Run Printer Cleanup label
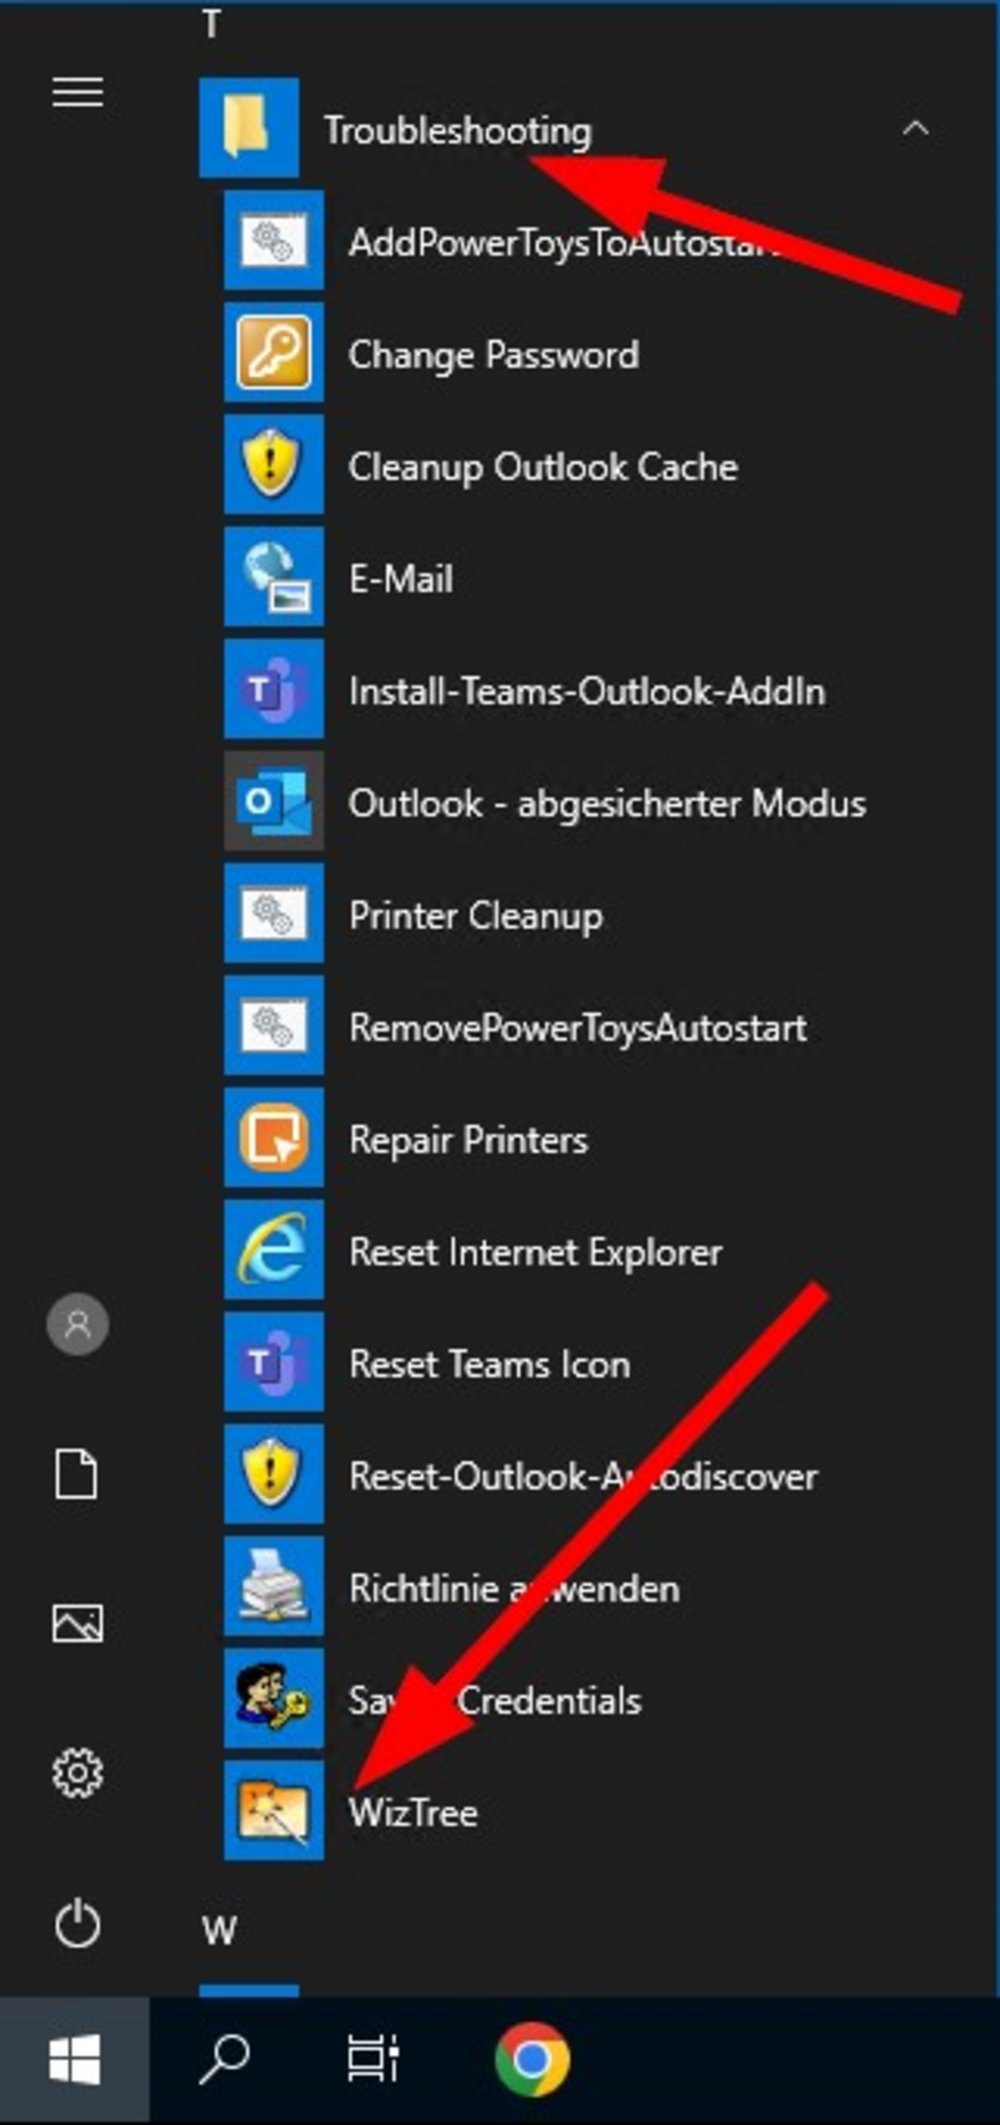The image size is (1000, 2125). (476, 915)
